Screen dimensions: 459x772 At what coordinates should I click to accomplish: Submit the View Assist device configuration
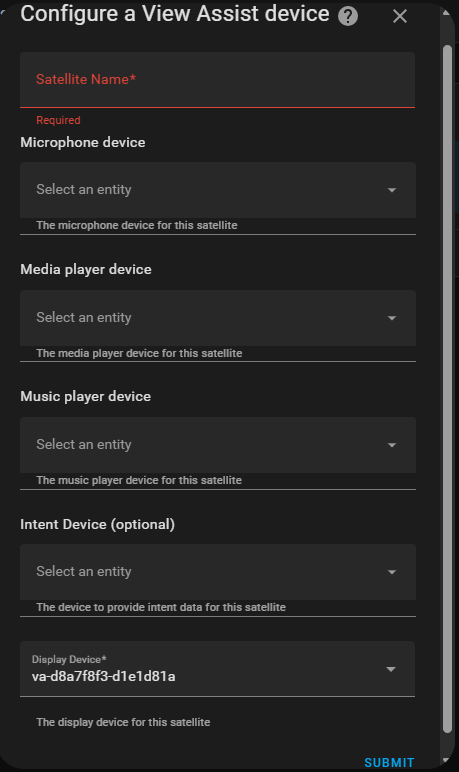pyautogui.click(x=389, y=762)
